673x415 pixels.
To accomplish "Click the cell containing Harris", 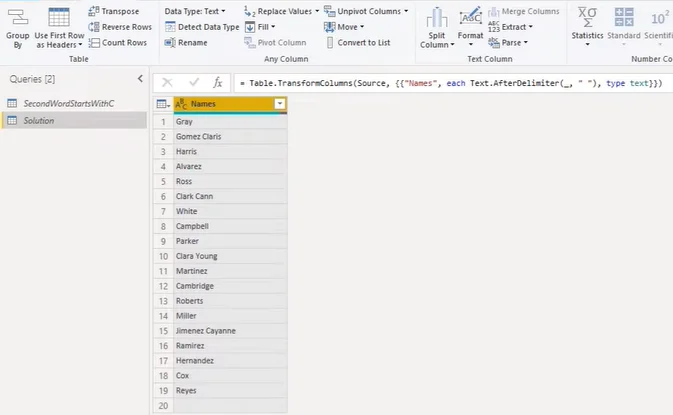I will coord(230,151).
